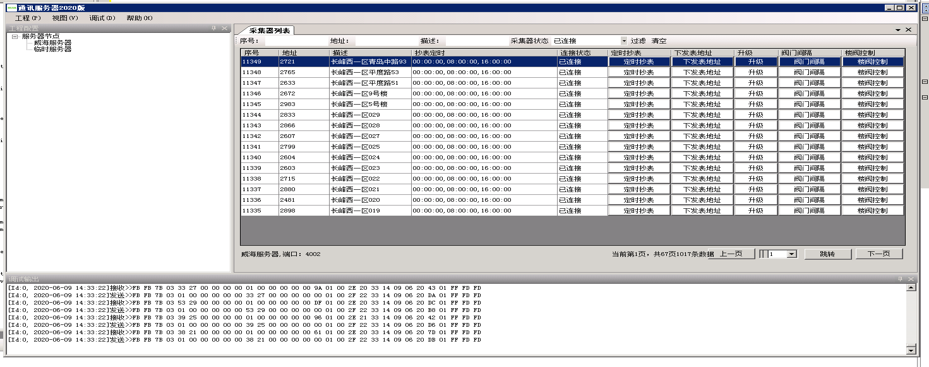Click the 过滤 filter button
This screenshot has width=929, height=367.
[638, 41]
